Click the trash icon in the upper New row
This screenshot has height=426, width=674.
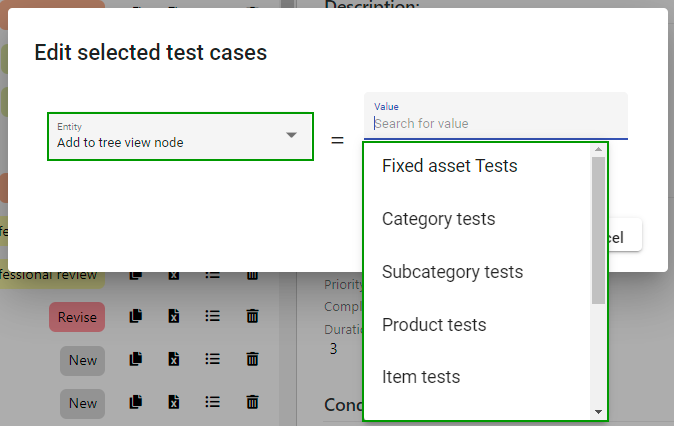click(252, 359)
